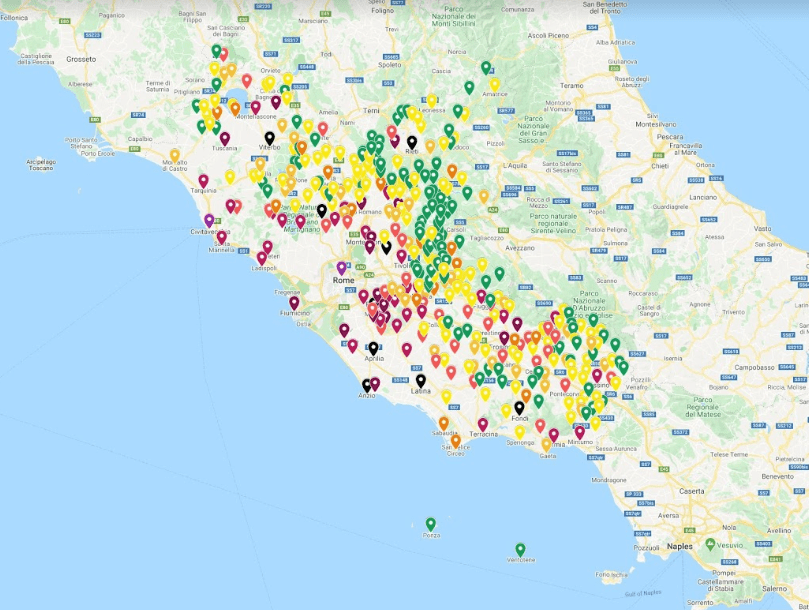Open the Vesuvio green landmark marker

click(x=710, y=544)
